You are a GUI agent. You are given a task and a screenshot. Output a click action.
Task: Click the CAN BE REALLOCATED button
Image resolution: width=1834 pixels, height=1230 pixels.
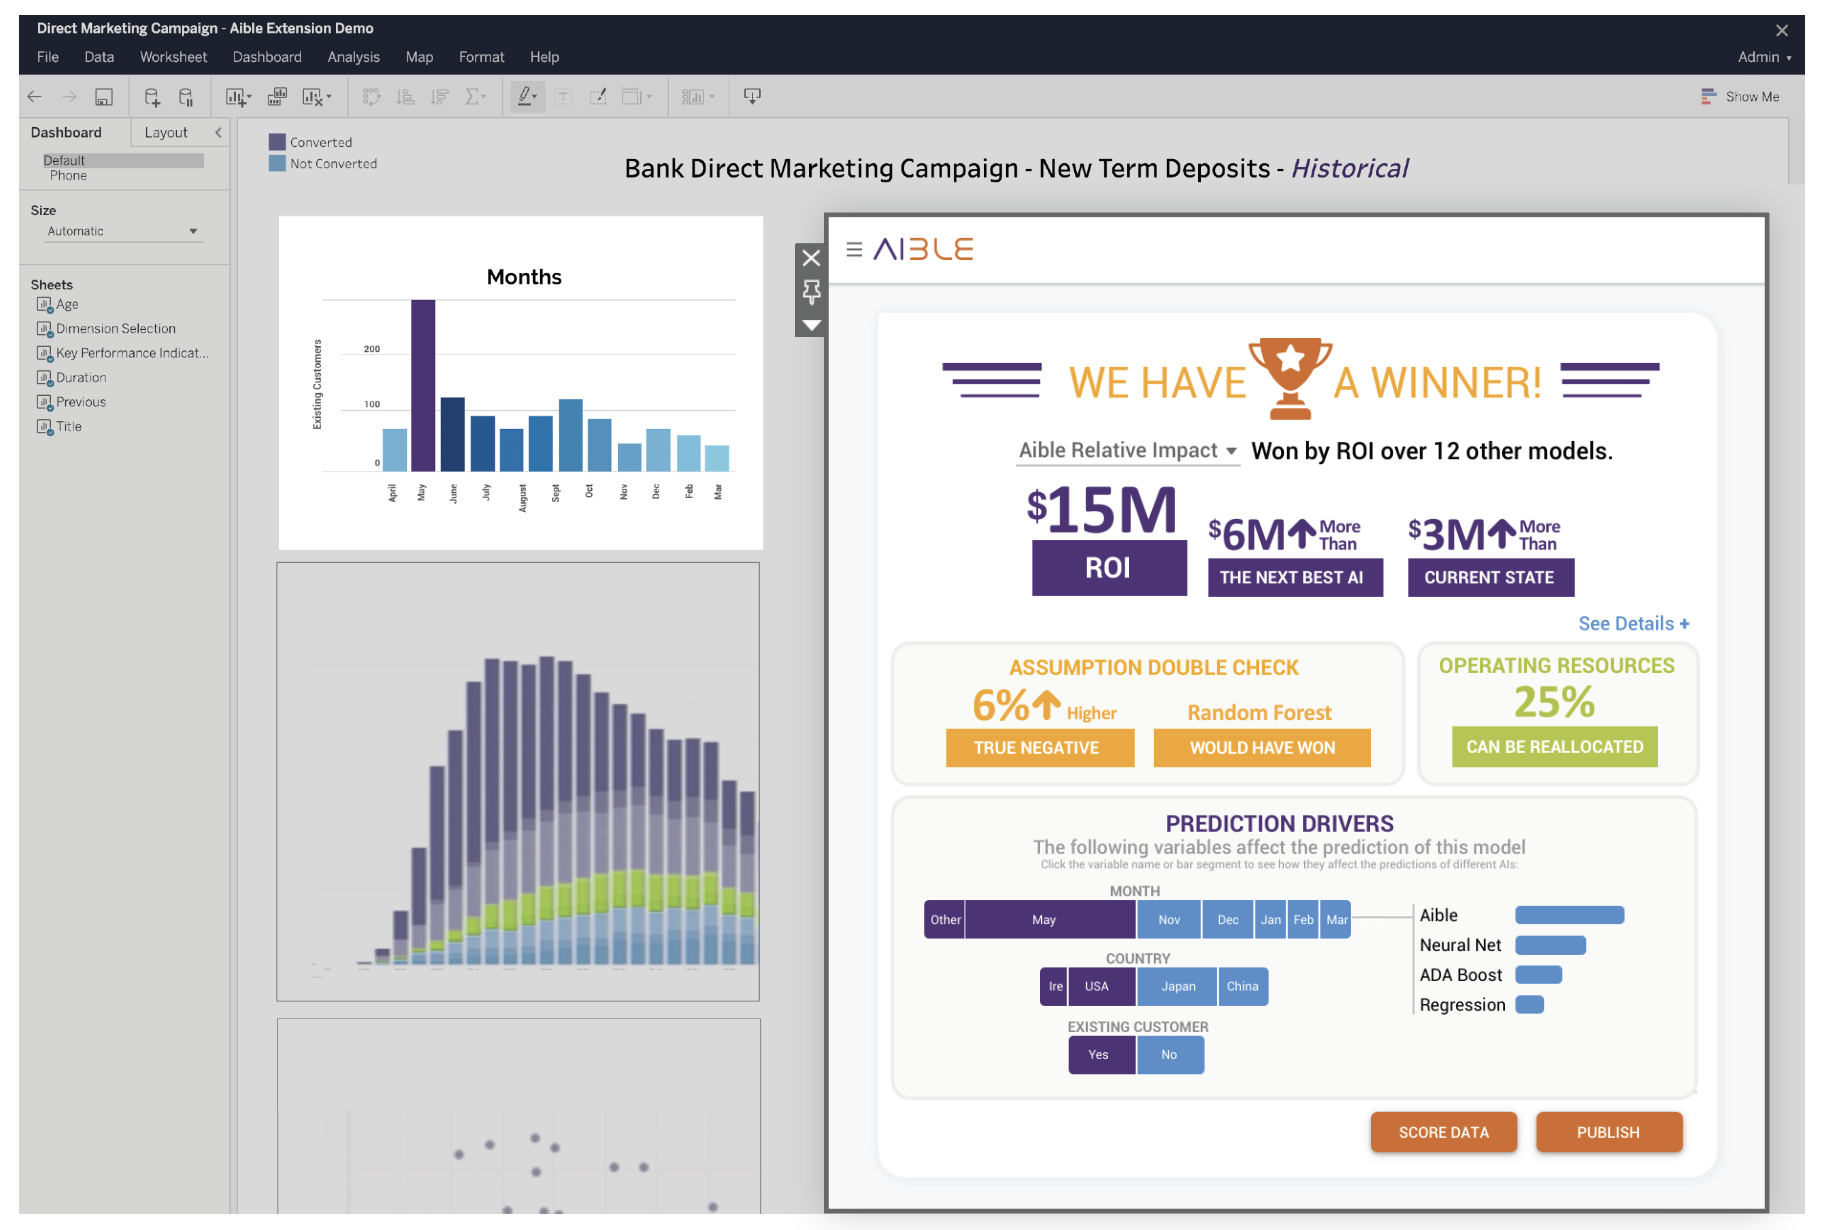click(x=1554, y=747)
